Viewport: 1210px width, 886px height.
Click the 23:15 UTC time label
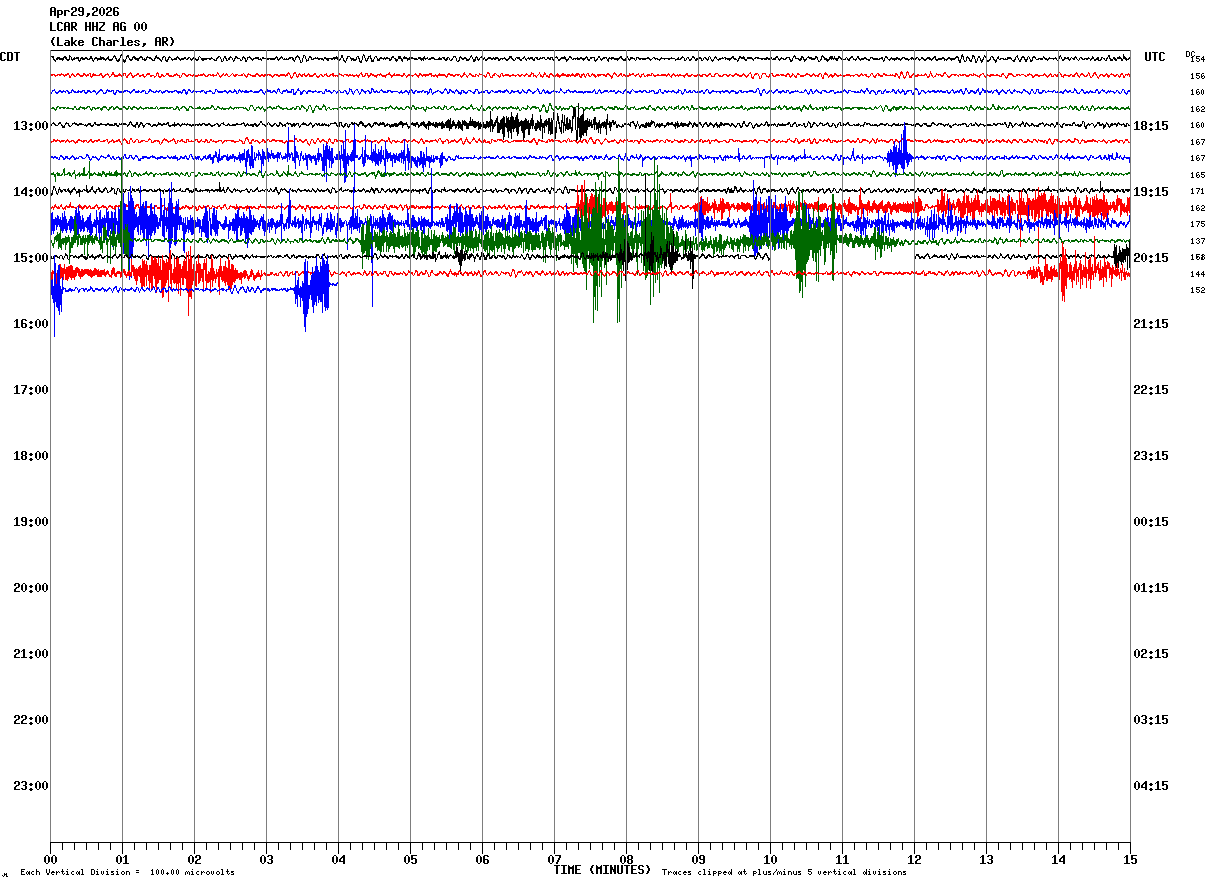click(x=1151, y=456)
